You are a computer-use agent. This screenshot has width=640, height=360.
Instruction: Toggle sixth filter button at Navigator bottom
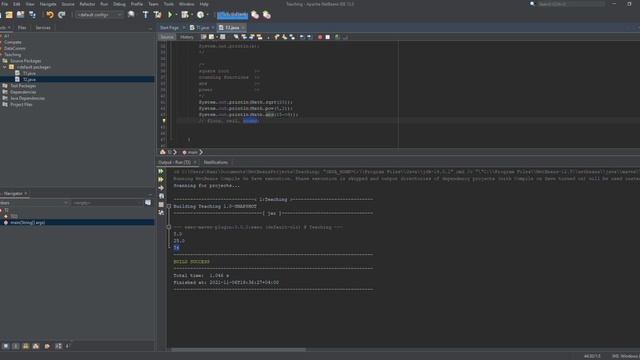coord(58,346)
